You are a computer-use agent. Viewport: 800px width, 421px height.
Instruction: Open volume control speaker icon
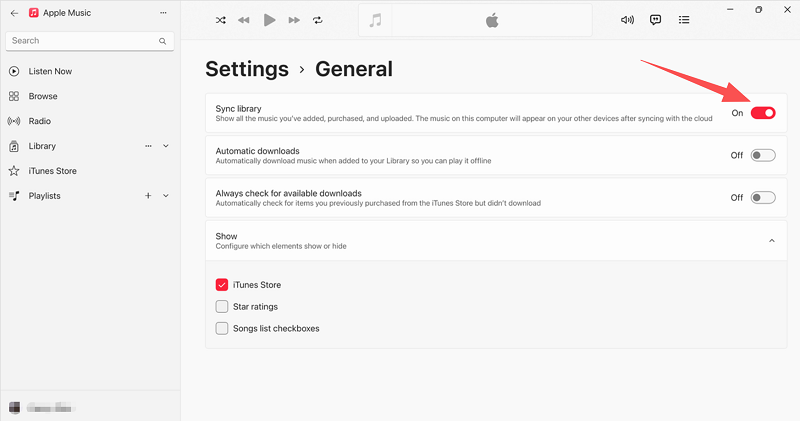pos(627,20)
